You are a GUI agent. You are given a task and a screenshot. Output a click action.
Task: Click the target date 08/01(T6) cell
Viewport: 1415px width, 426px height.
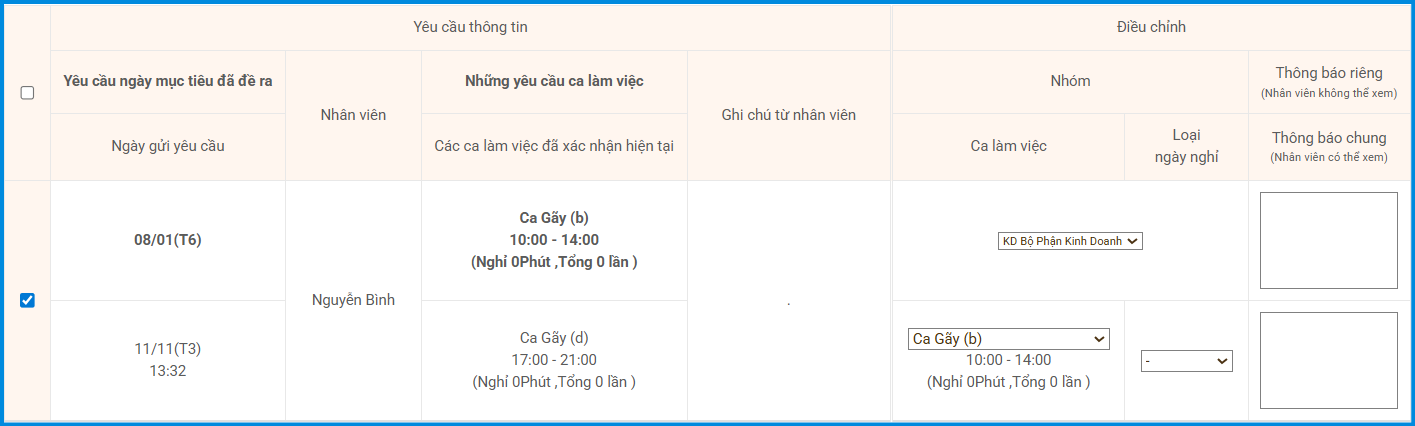tap(168, 240)
